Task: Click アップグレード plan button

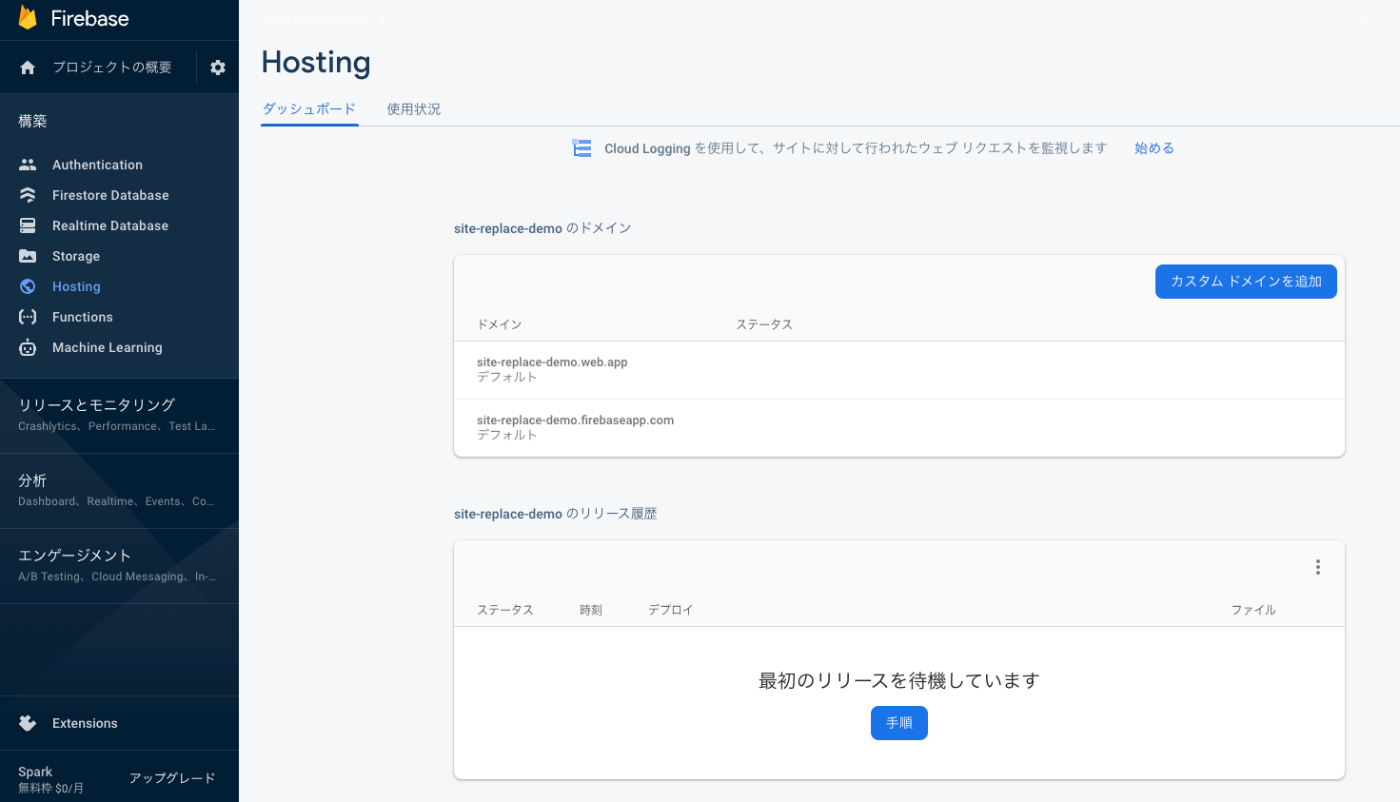Action: click(172, 779)
